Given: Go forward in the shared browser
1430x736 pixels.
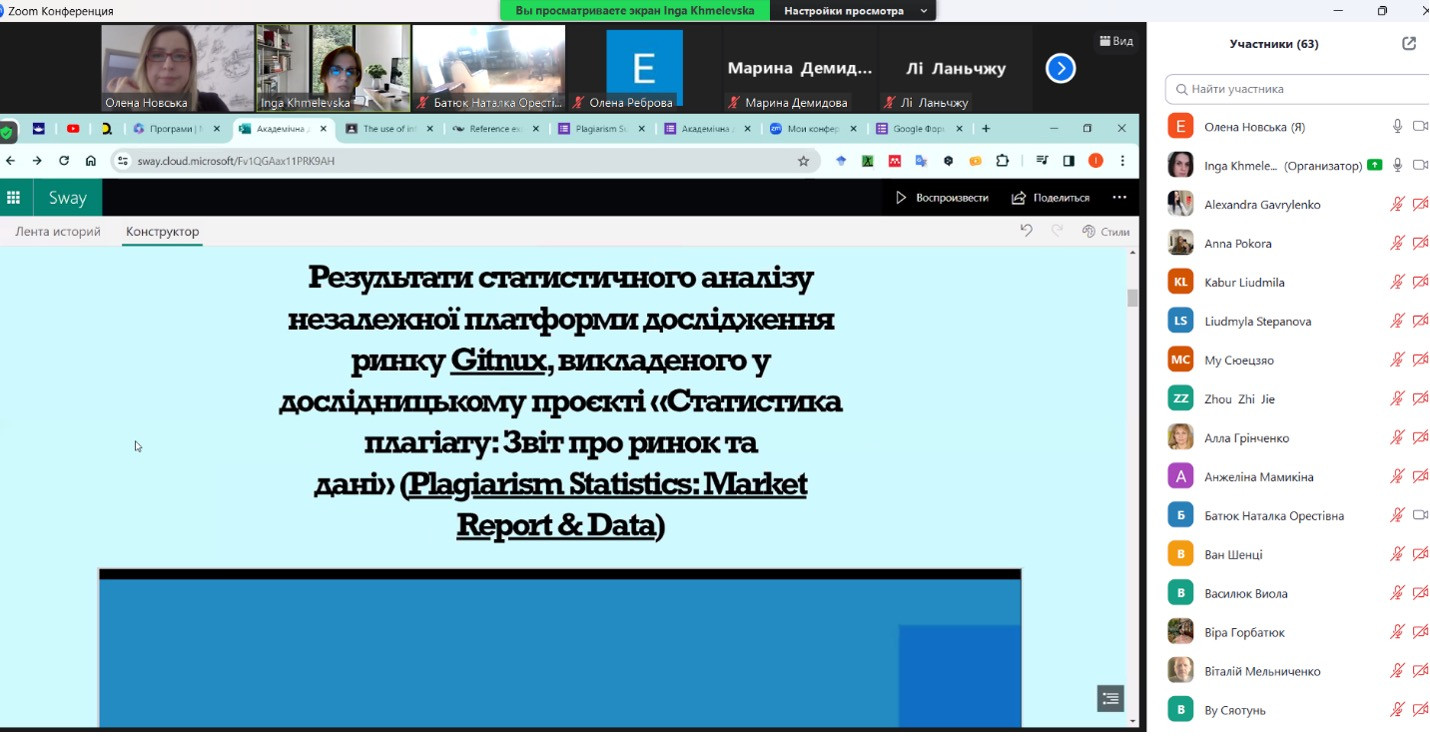Looking at the screenshot, I should tap(37, 161).
